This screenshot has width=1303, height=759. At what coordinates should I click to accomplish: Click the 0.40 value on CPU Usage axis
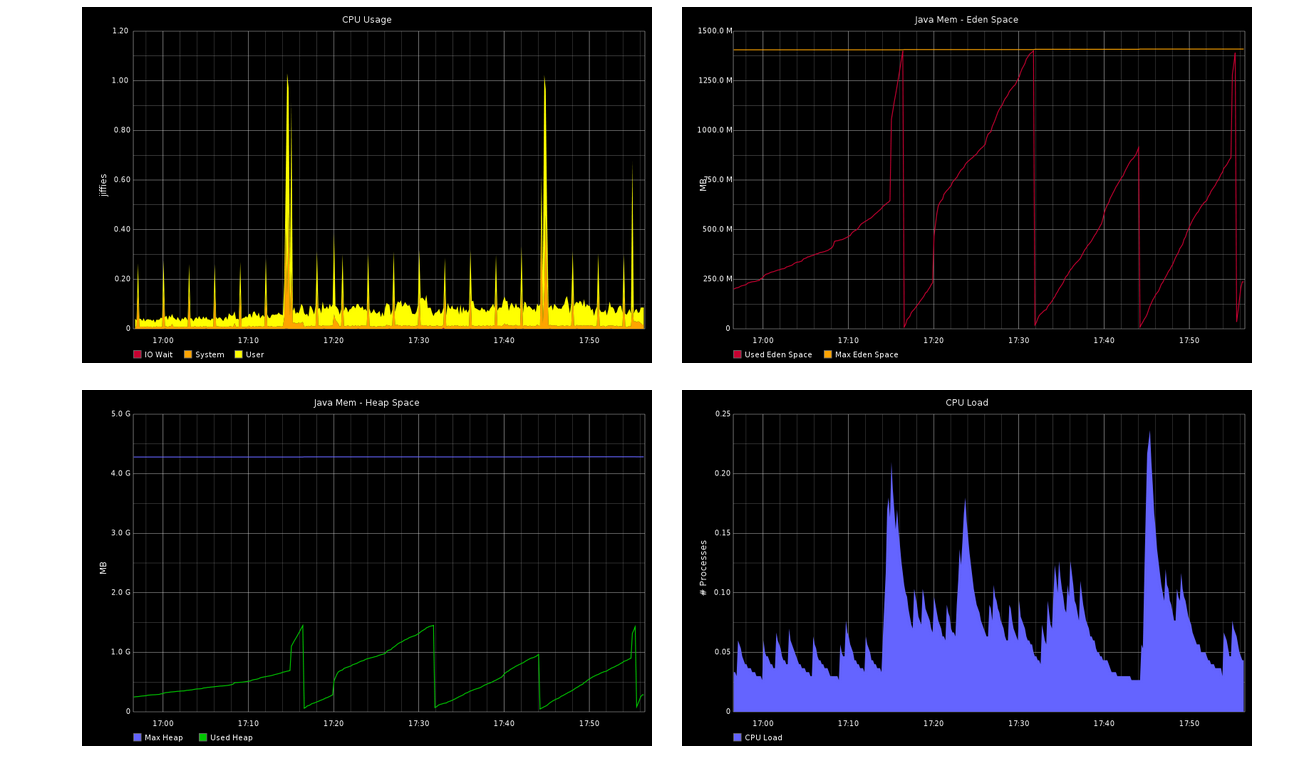(121, 229)
